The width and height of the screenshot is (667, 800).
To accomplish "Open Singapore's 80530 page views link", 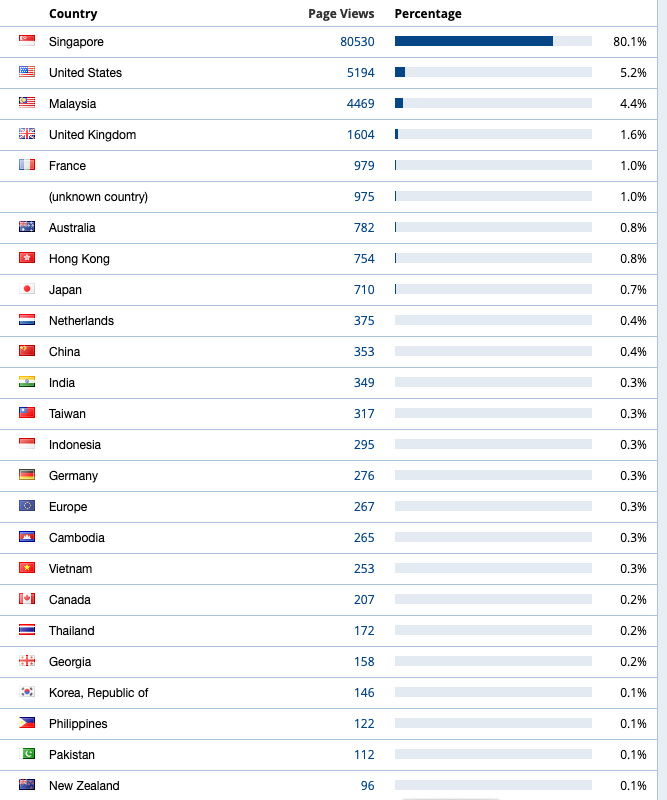I will click(357, 42).
